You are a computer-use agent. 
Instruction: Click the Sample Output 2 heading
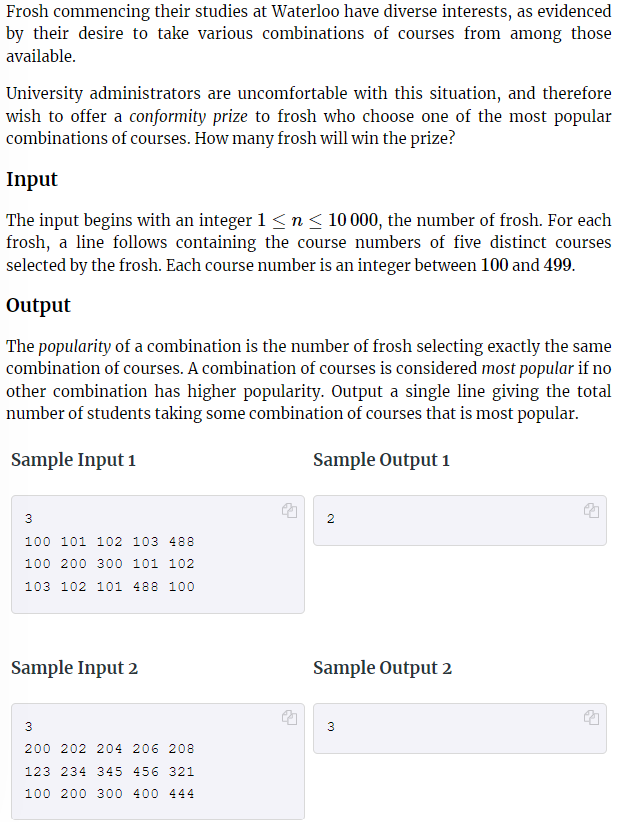382,668
